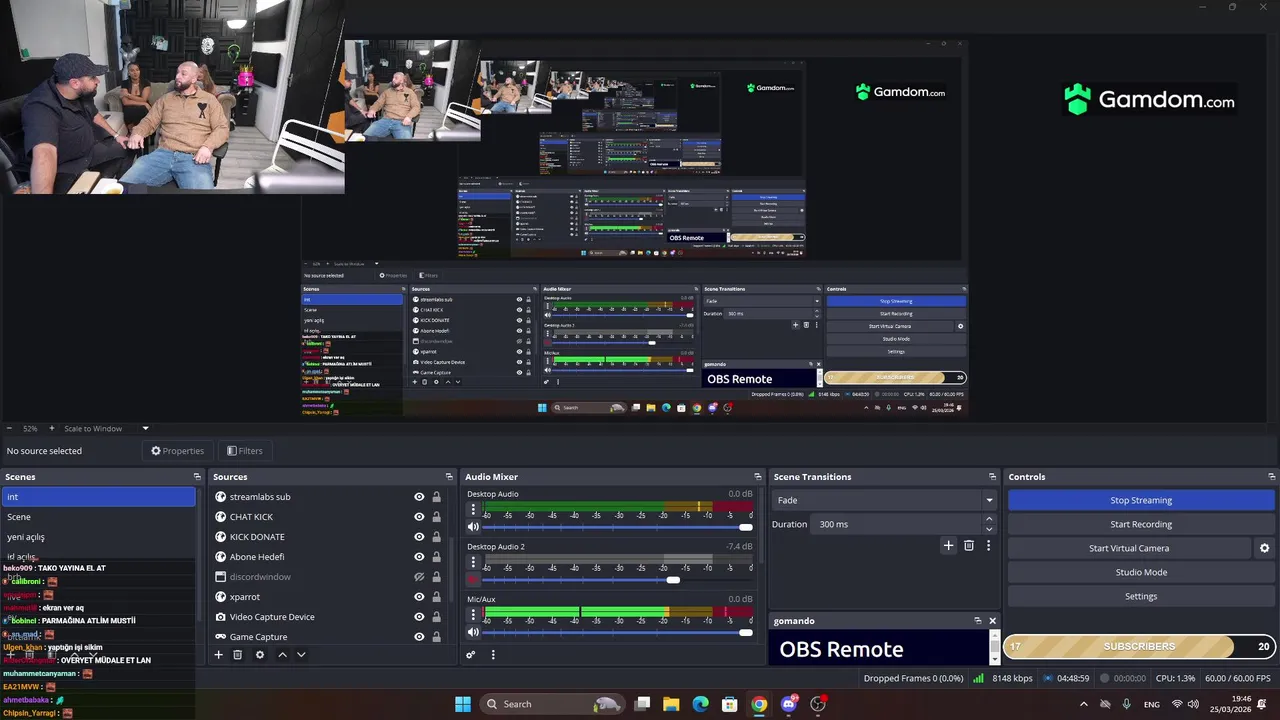
Task: Open OBS Settings from Controls
Action: (1141, 596)
